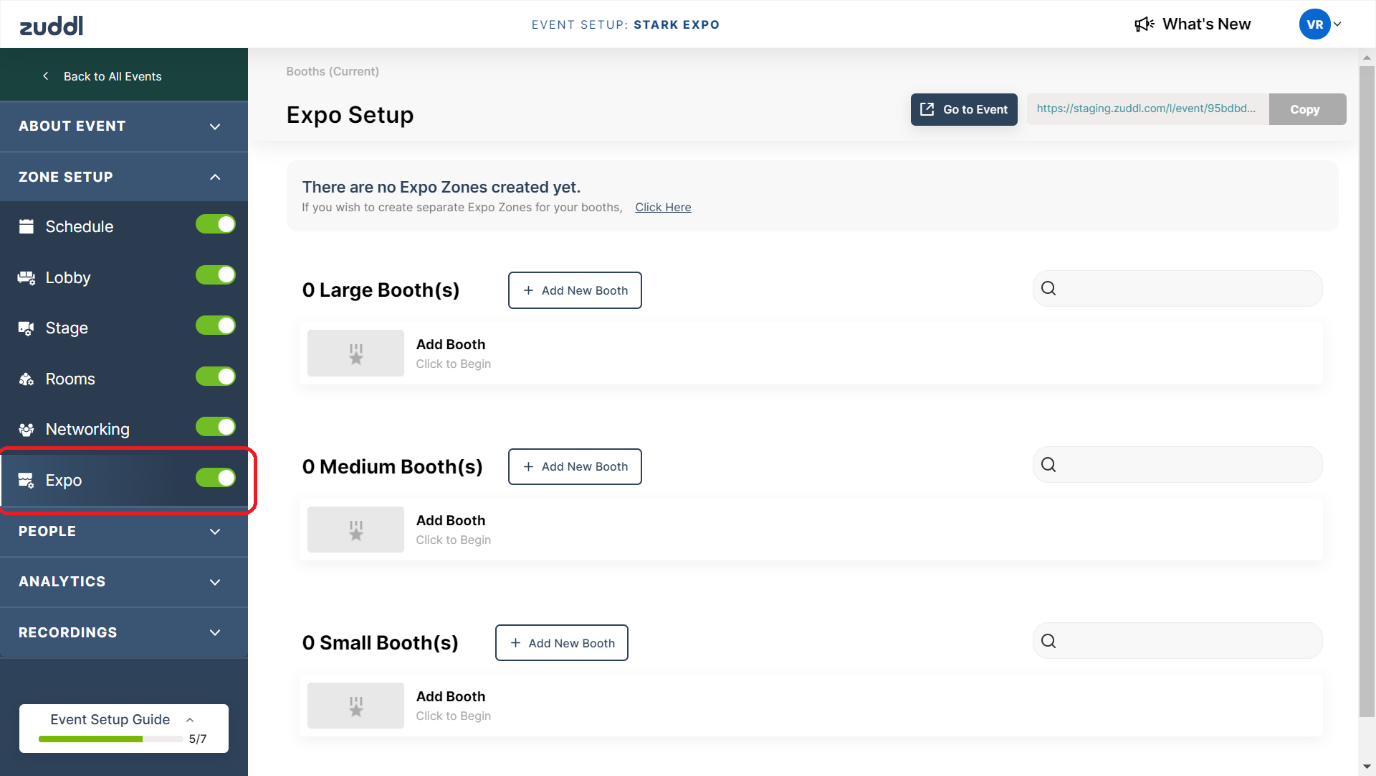Click the Event Setup Guide label
The image size is (1376, 776).
(x=110, y=719)
